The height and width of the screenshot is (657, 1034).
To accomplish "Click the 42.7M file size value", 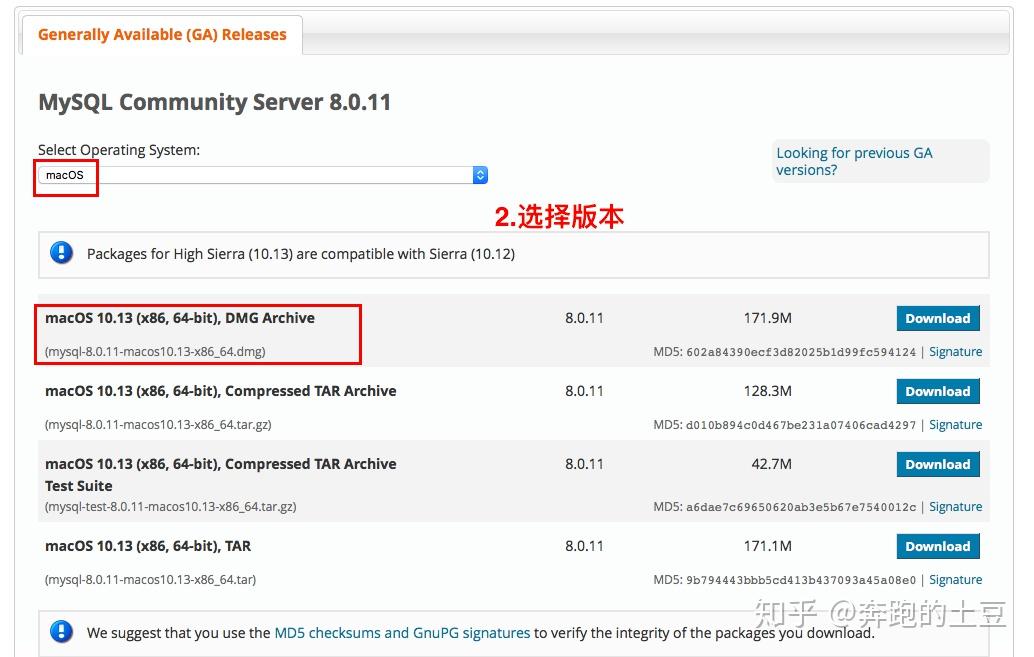I will [772, 464].
